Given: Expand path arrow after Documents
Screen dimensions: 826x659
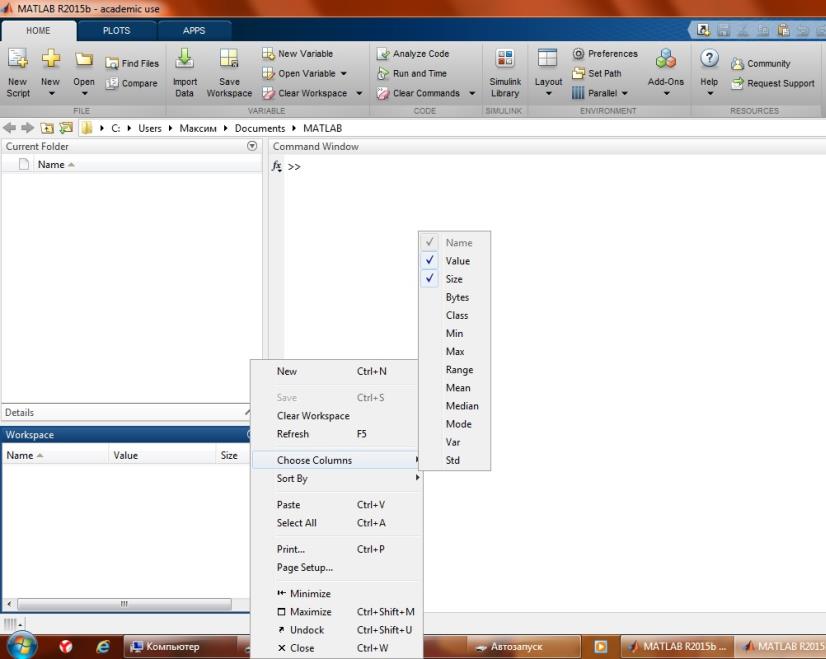Looking at the screenshot, I should pos(293,128).
